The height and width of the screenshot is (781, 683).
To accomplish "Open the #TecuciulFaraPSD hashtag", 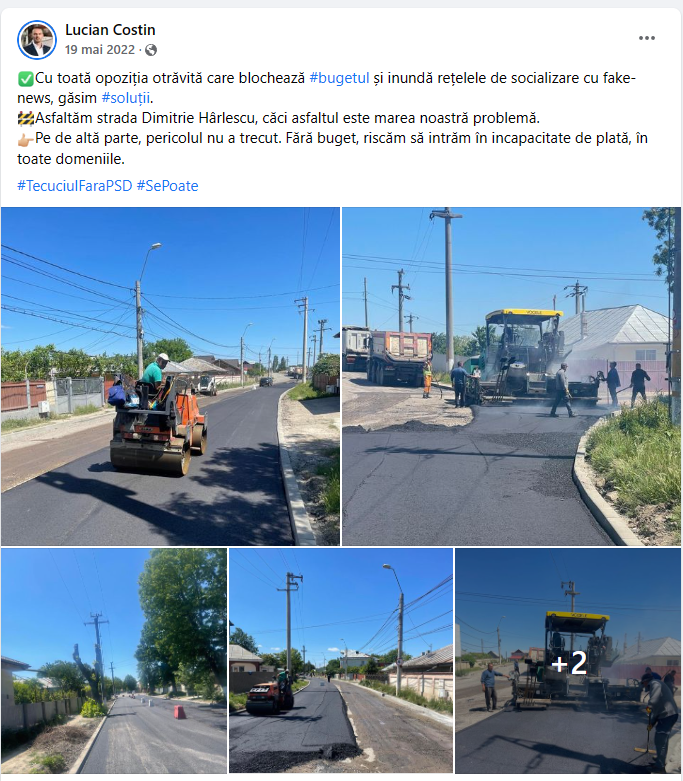I will click(75, 186).
